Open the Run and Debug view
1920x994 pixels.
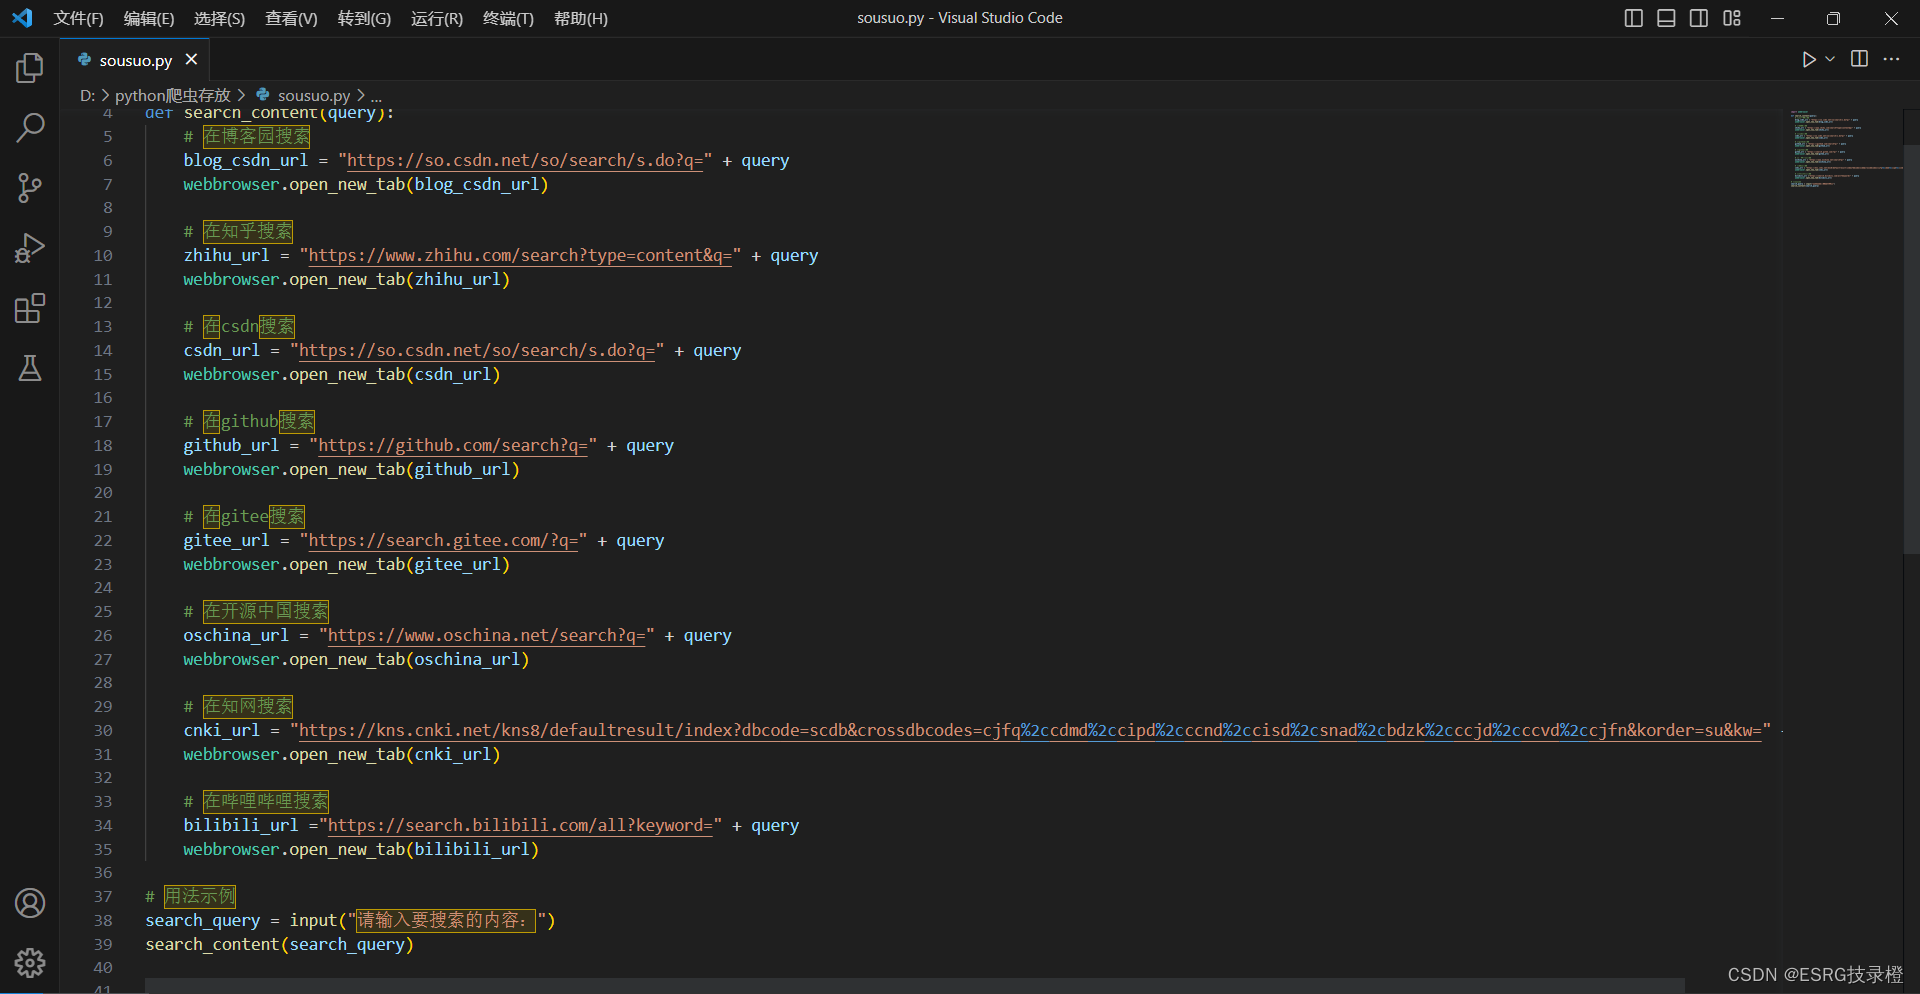[30, 248]
